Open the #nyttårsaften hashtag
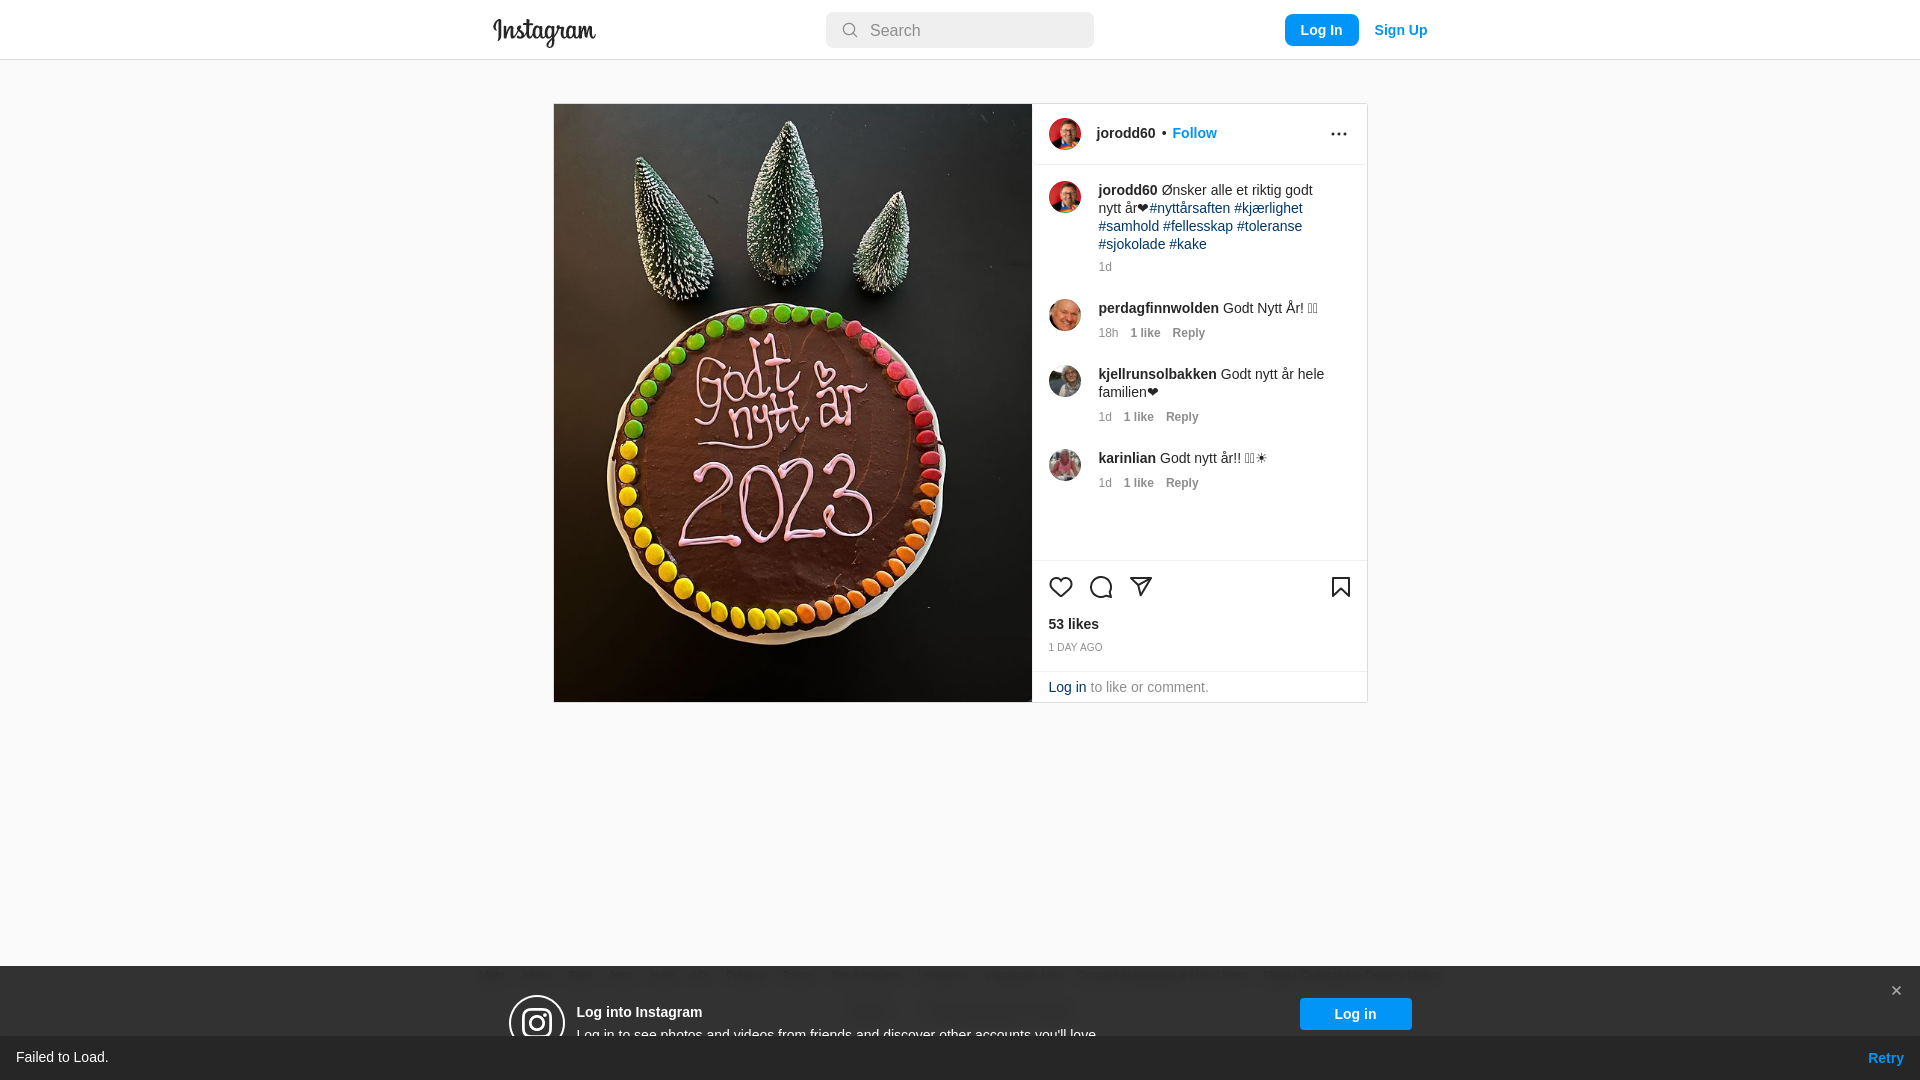The height and width of the screenshot is (1080, 1920). (x=1189, y=208)
